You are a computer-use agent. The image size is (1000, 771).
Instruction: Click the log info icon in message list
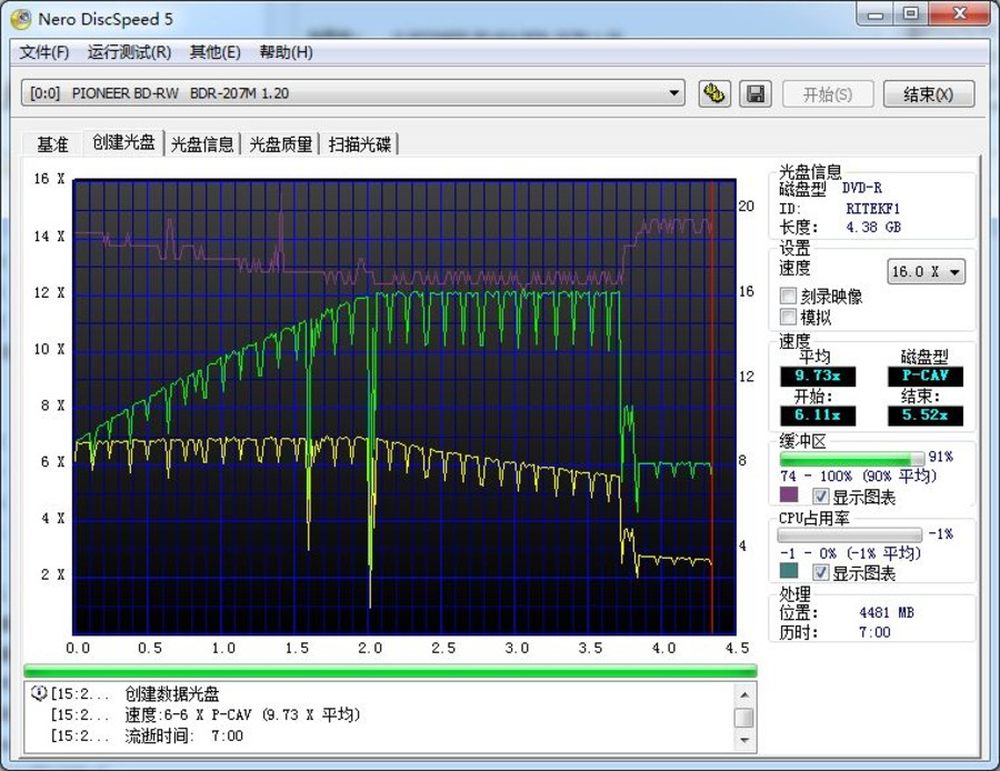click(x=39, y=693)
